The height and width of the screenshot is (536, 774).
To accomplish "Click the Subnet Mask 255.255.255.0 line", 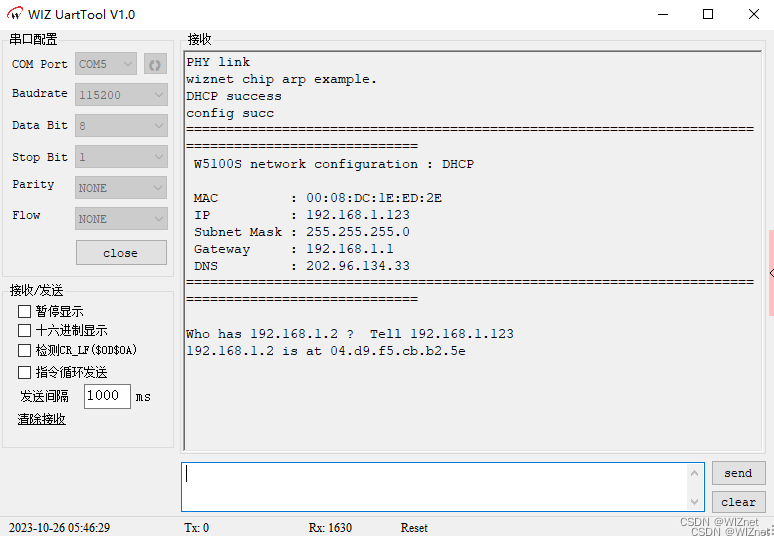I will pos(302,232).
